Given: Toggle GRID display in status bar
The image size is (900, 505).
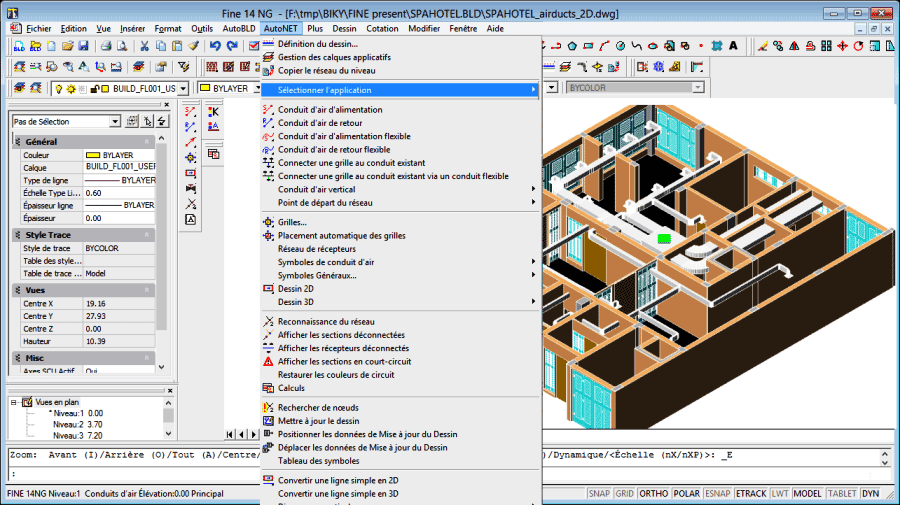Looking at the screenshot, I should (x=624, y=494).
